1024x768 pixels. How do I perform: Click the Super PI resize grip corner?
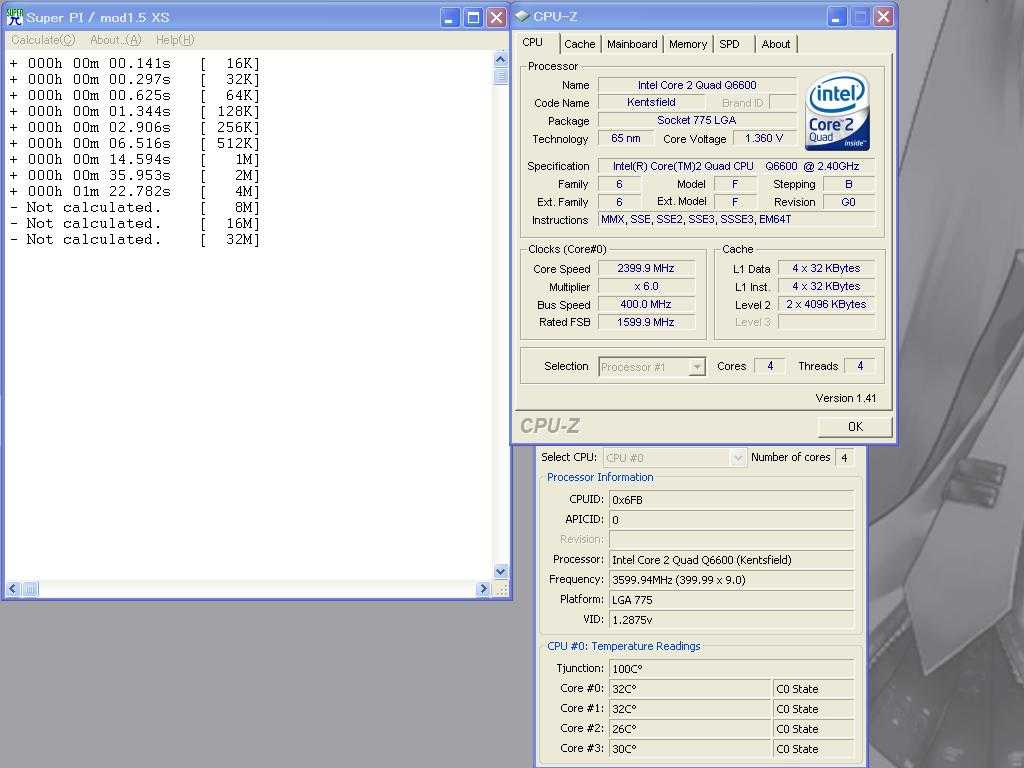[501, 589]
